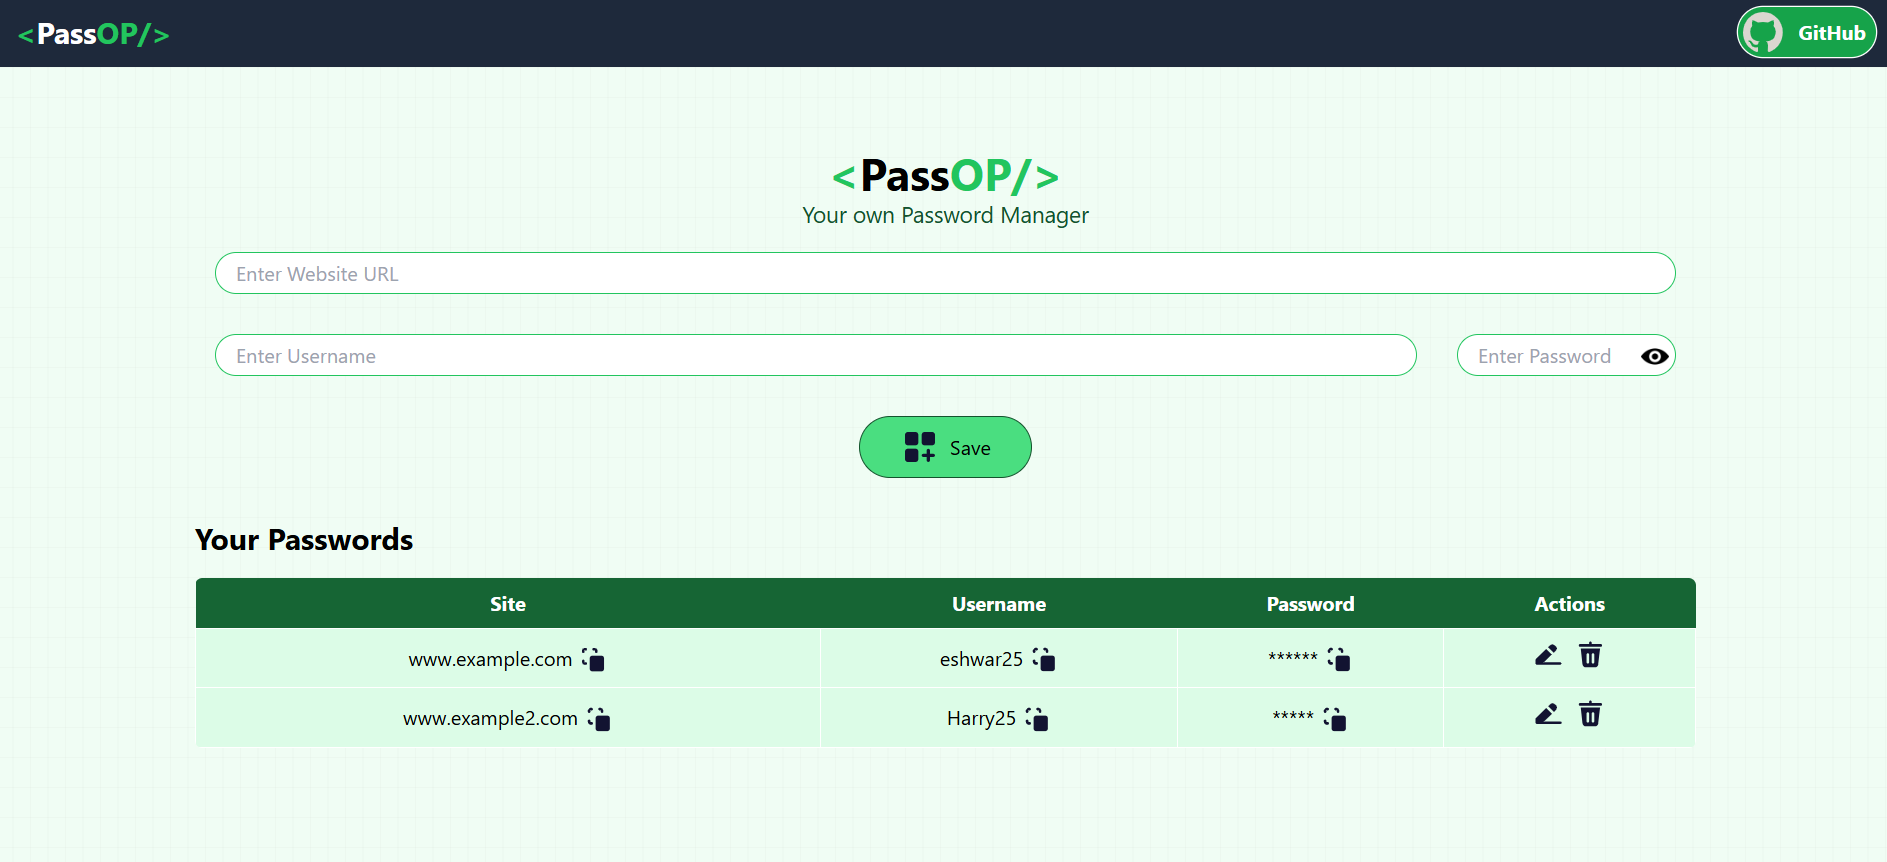Select the Harry25 username text
The image size is (1887, 862).
tap(981, 718)
